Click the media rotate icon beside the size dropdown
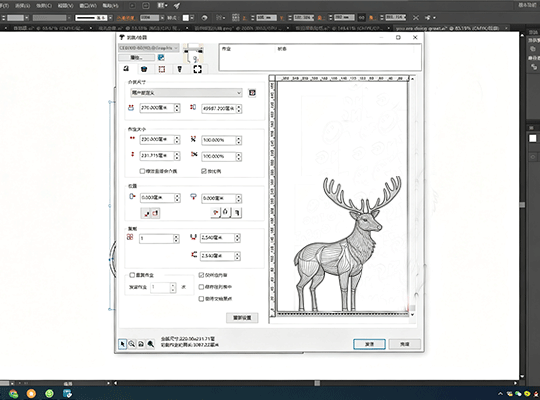This screenshot has width=540, height=400. coord(252,93)
